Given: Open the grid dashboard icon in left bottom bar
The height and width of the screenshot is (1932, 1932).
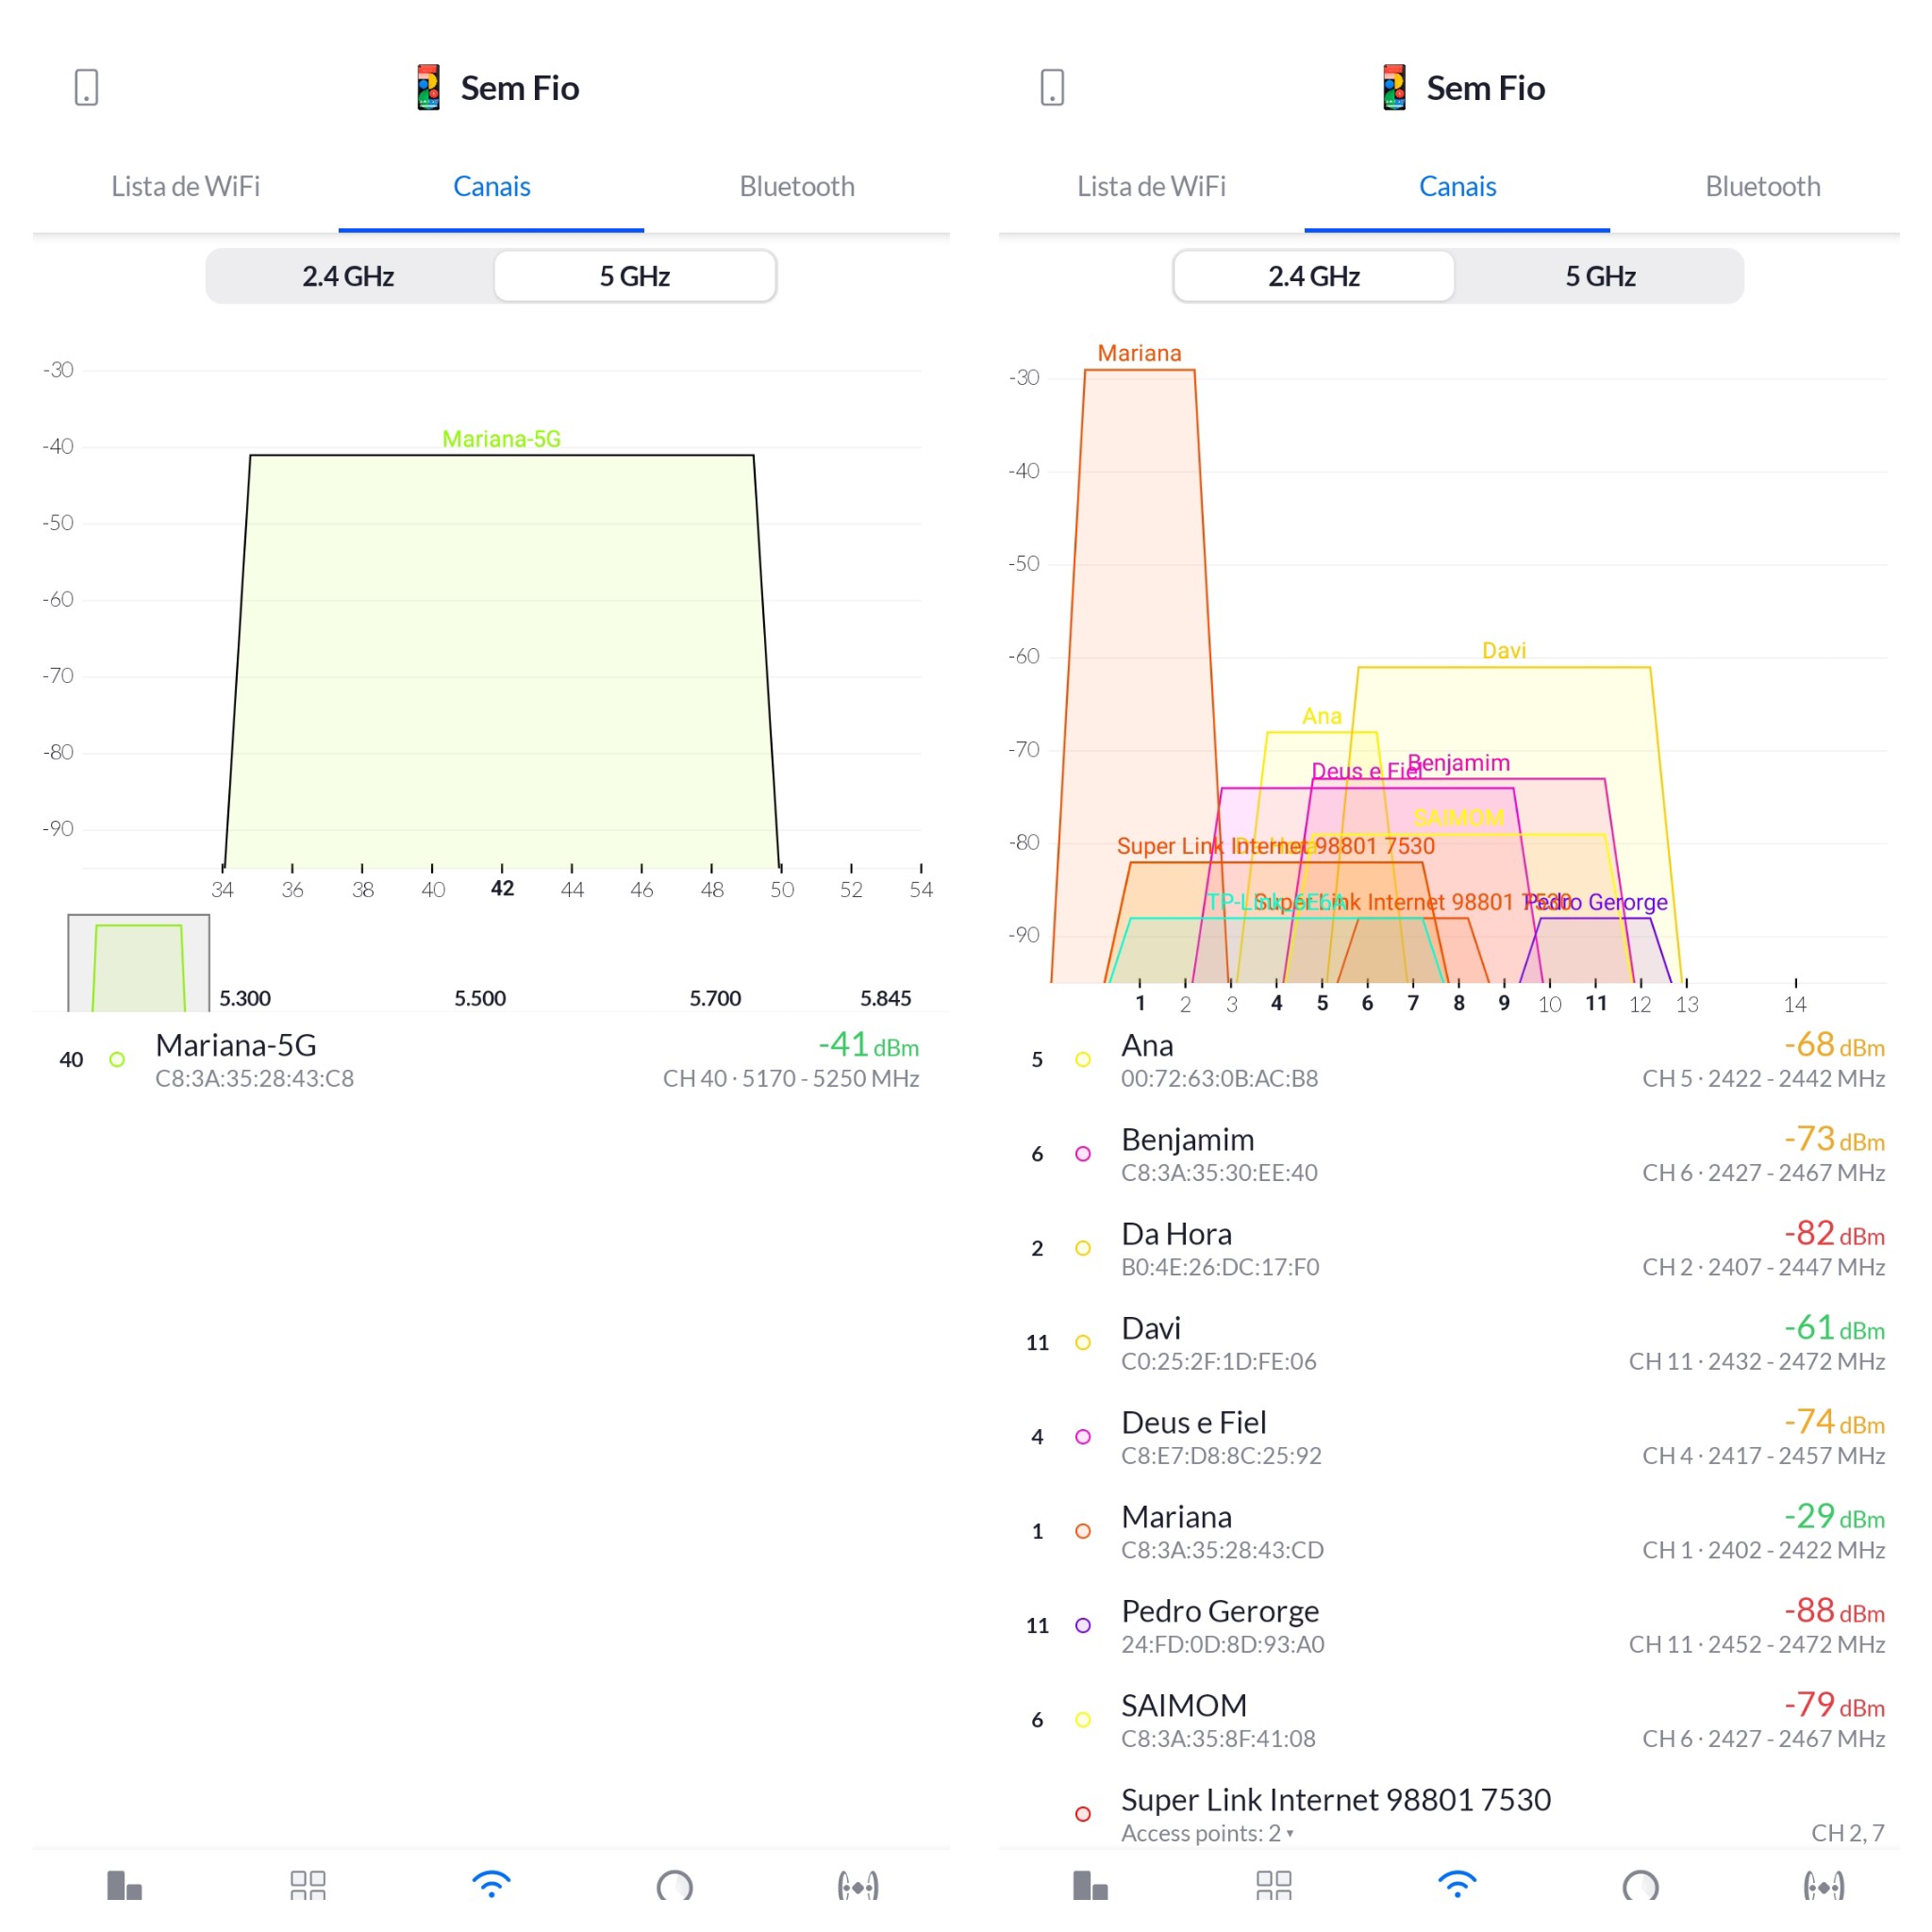Looking at the screenshot, I should click(308, 1885).
